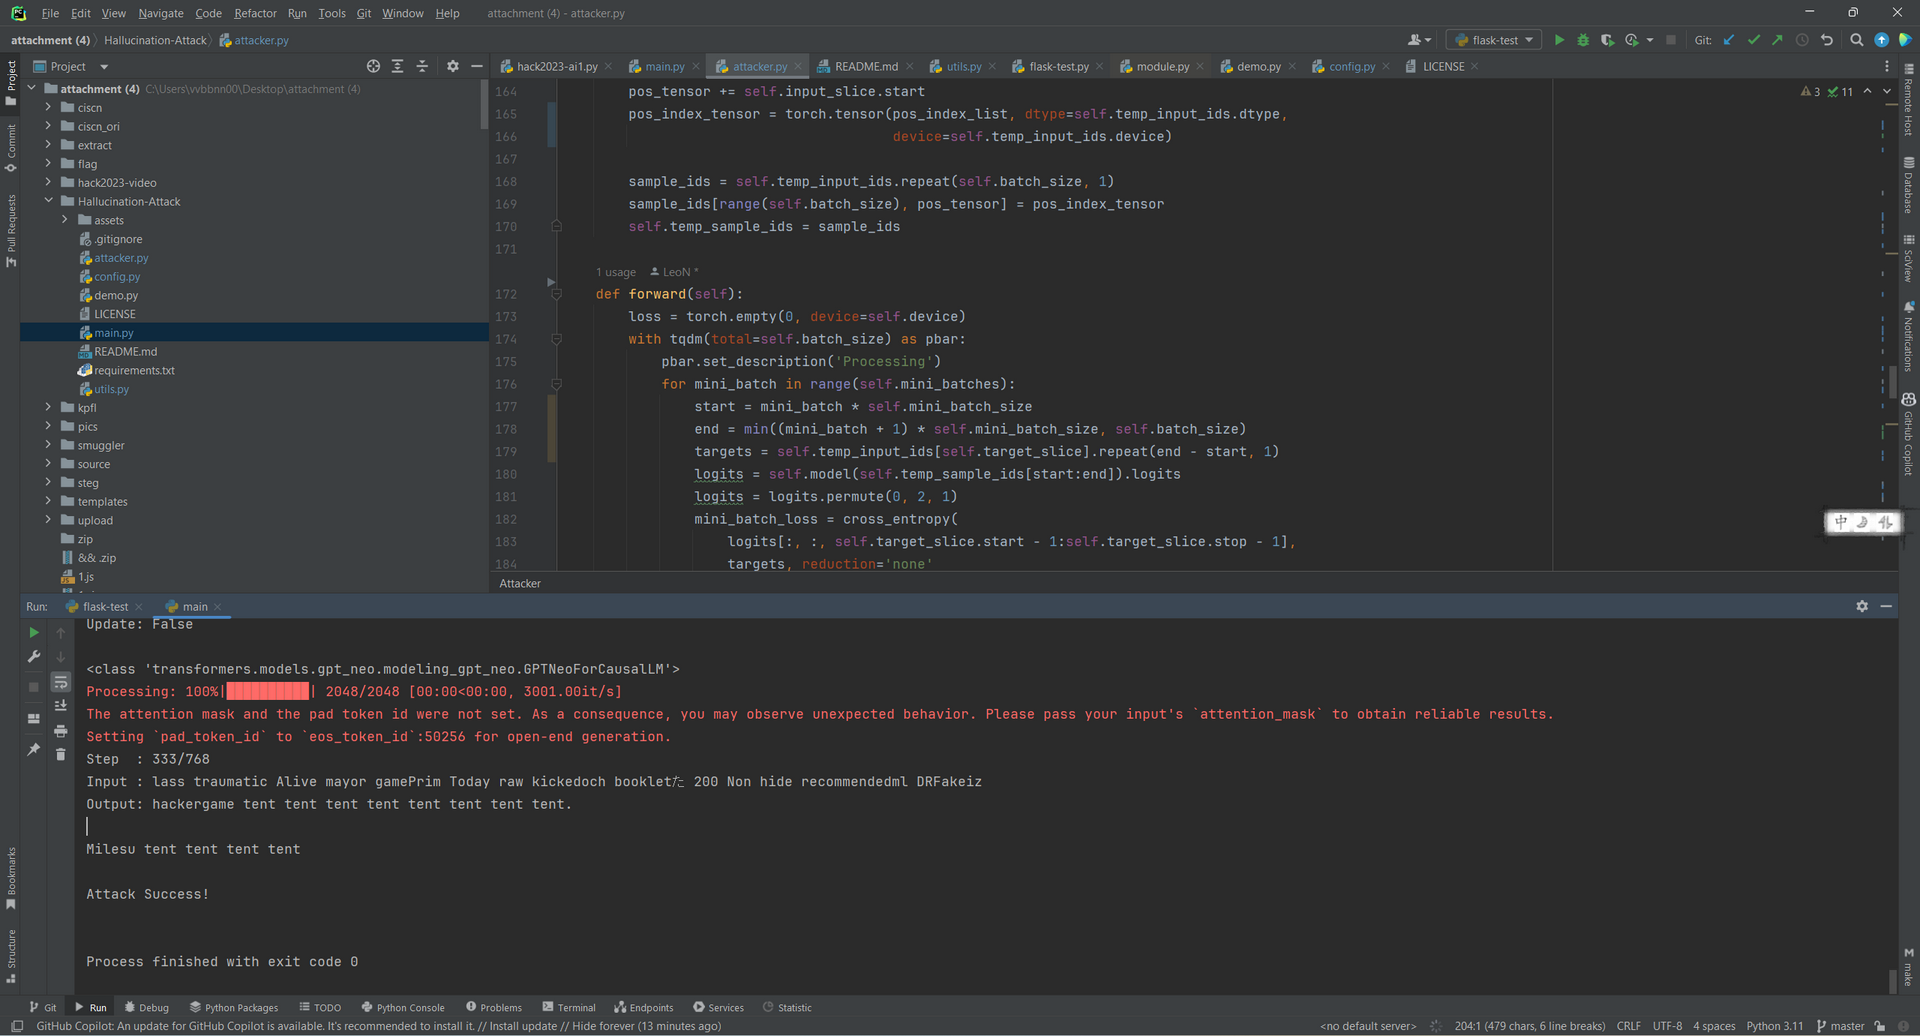1920x1036 pixels.
Task: Print the console output icon
Action: (61, 730)
